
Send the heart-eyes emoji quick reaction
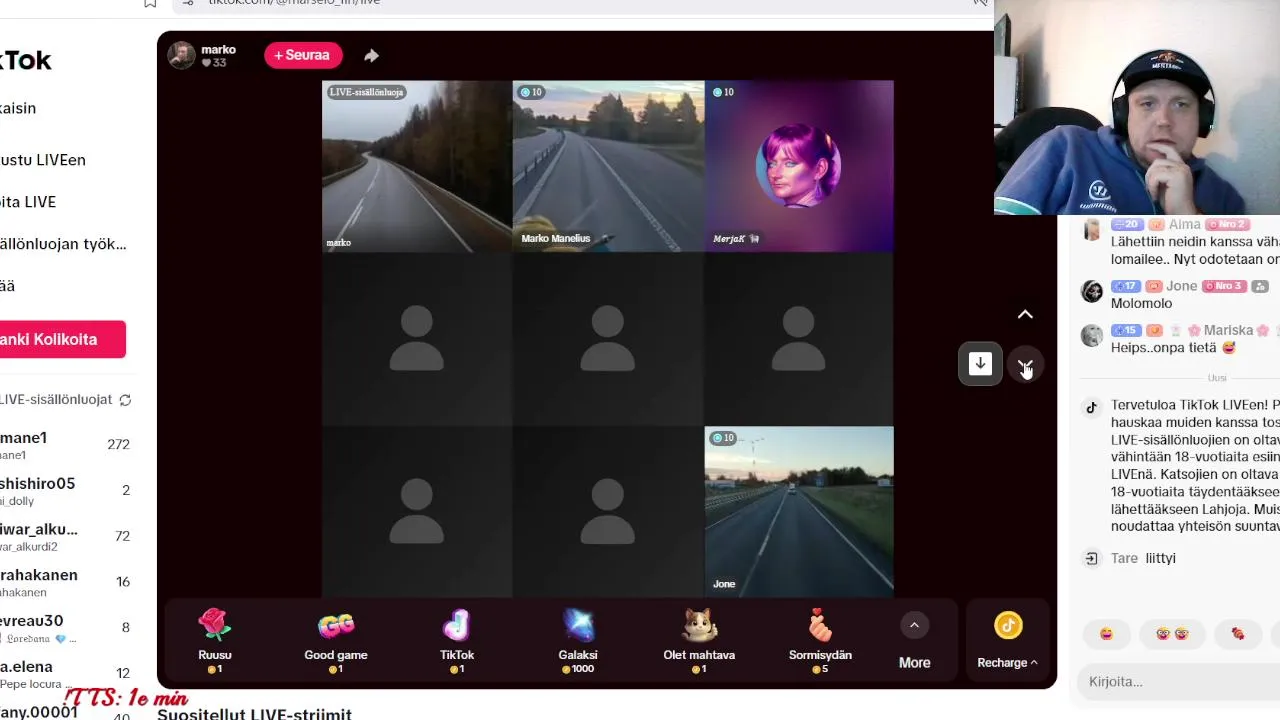pyautogui.click(x=1106, y=634)
